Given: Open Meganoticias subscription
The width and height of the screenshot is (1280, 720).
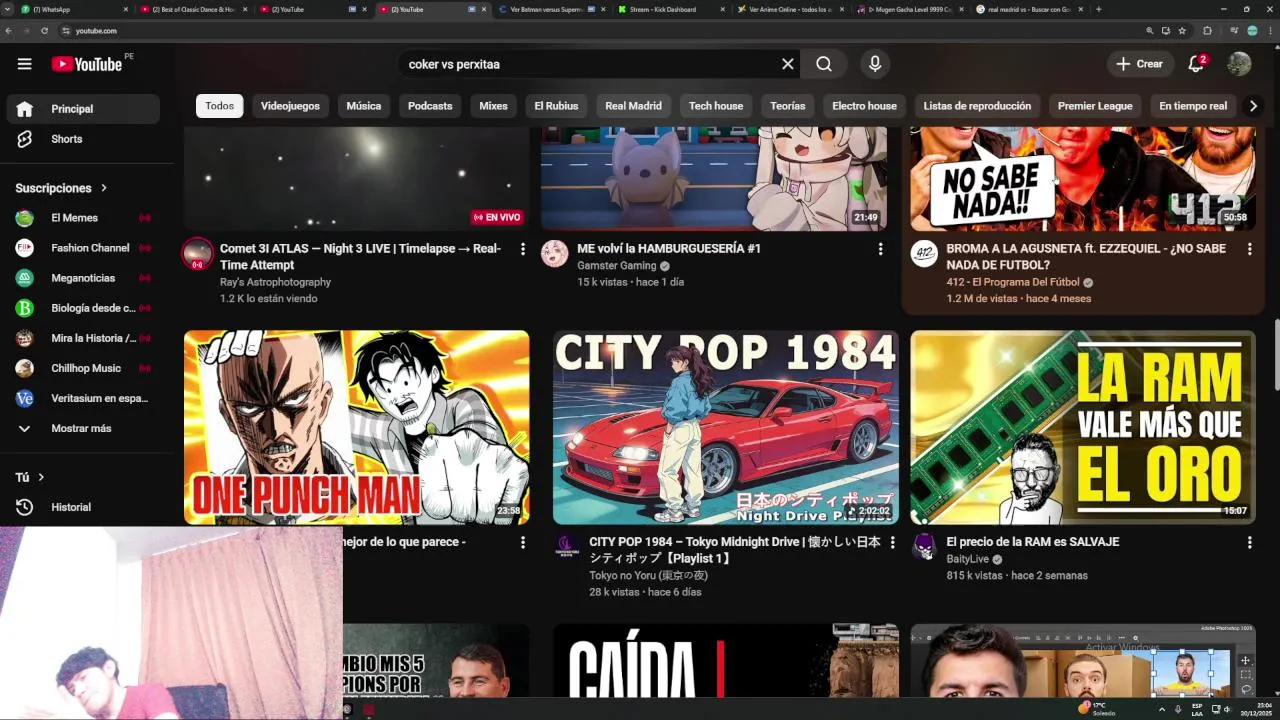Looking at the screenshot, I should [x=84, y=278].
